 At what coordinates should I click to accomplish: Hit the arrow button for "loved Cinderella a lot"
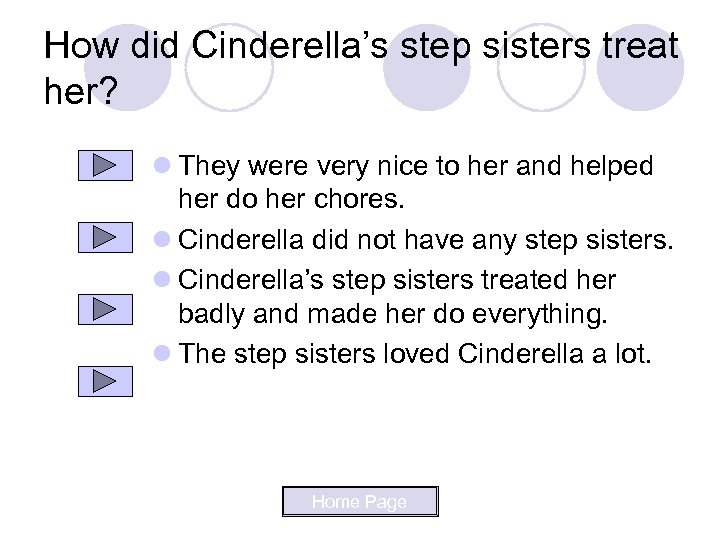click(x=104, y=380)
